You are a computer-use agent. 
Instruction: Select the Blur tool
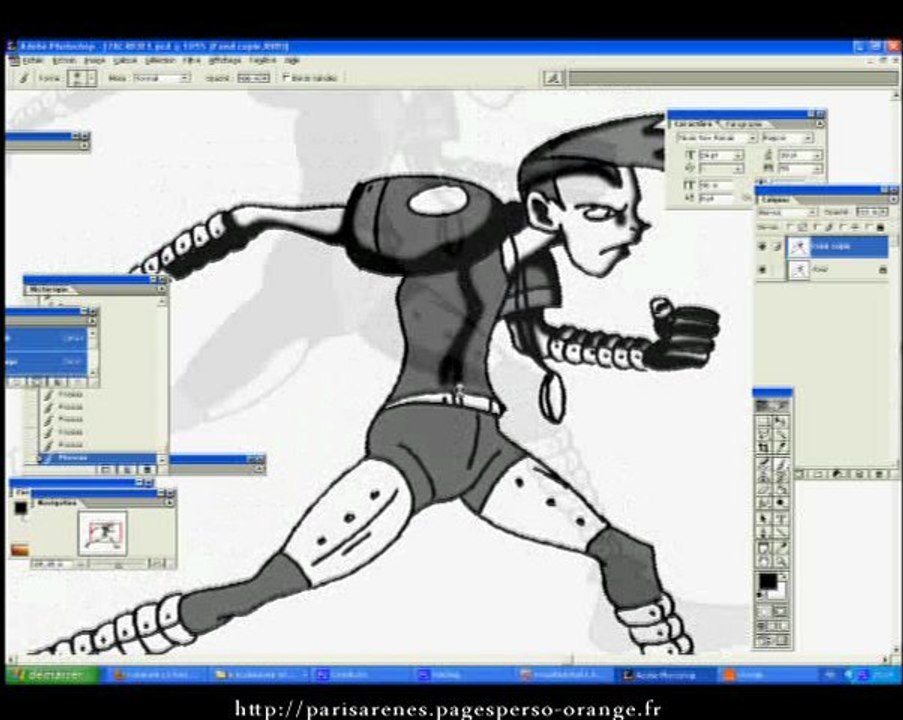pyautogui.click(x=764, y=503)
